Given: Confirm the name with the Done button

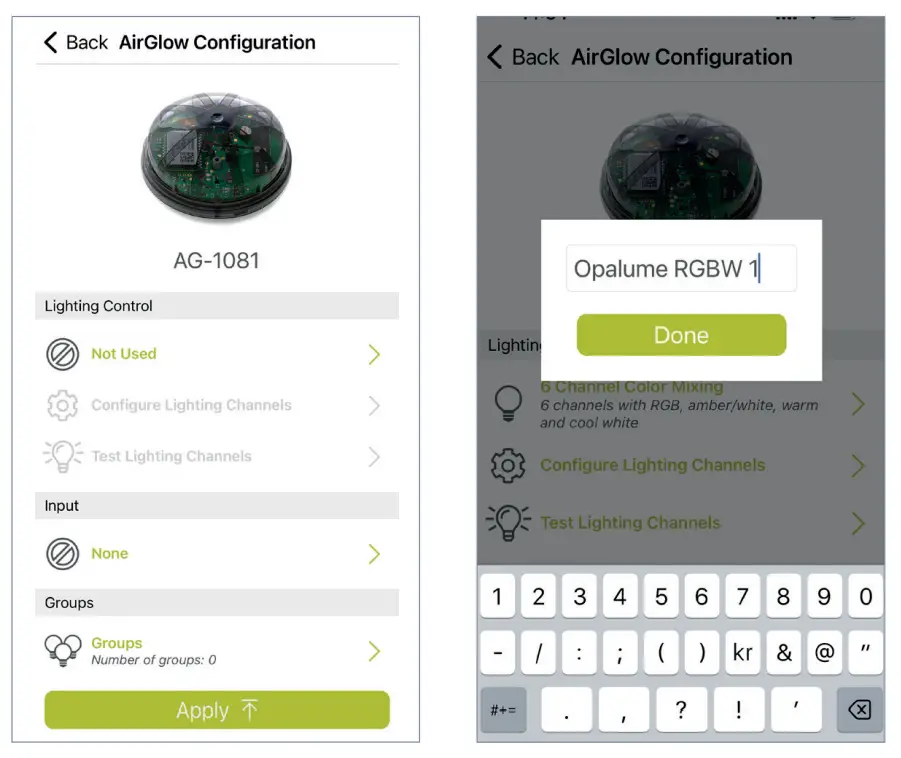Looking at the screenshot, I should (681, 335).
